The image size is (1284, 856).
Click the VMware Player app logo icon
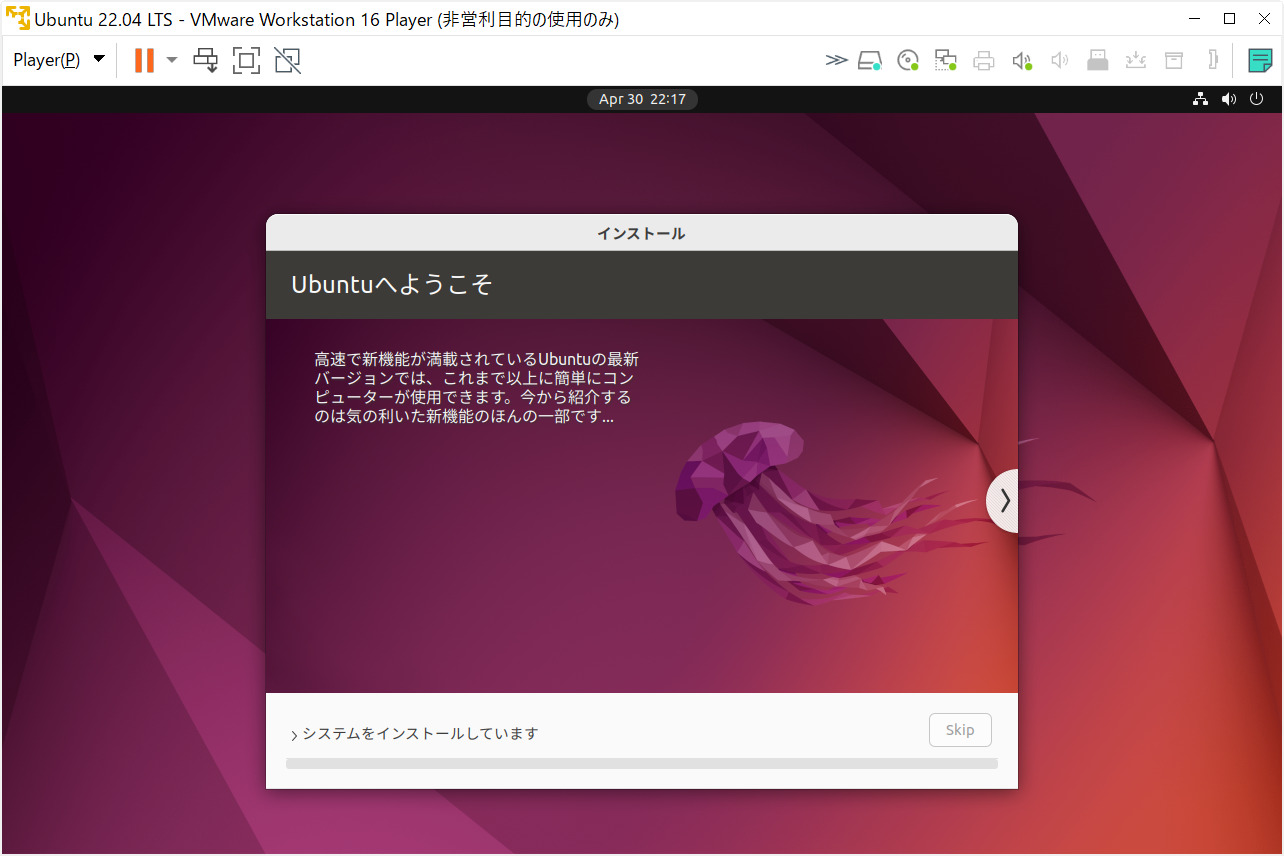[17, 18]
